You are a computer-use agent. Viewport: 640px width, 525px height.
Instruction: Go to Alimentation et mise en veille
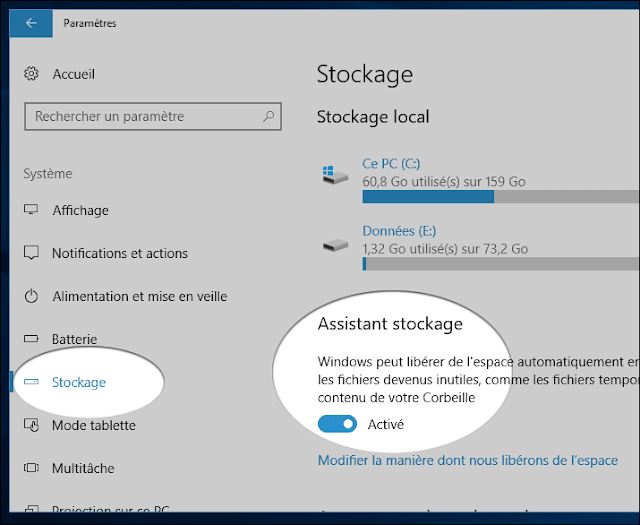click(x=140, y=296)
